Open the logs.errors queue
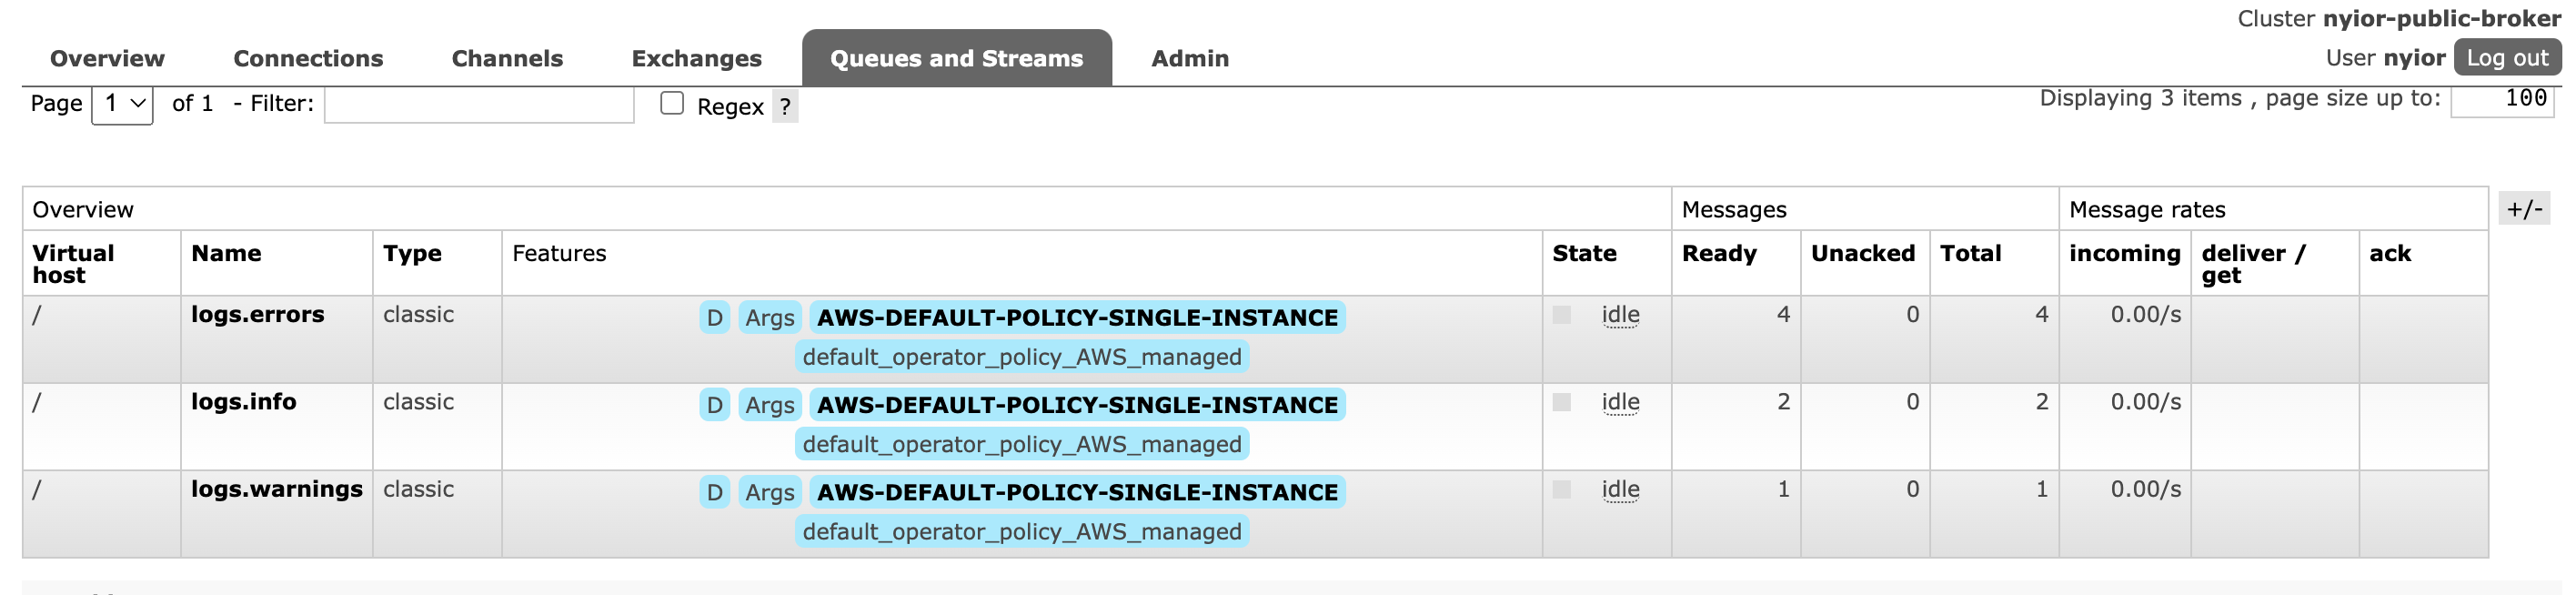 coord(258,314)
